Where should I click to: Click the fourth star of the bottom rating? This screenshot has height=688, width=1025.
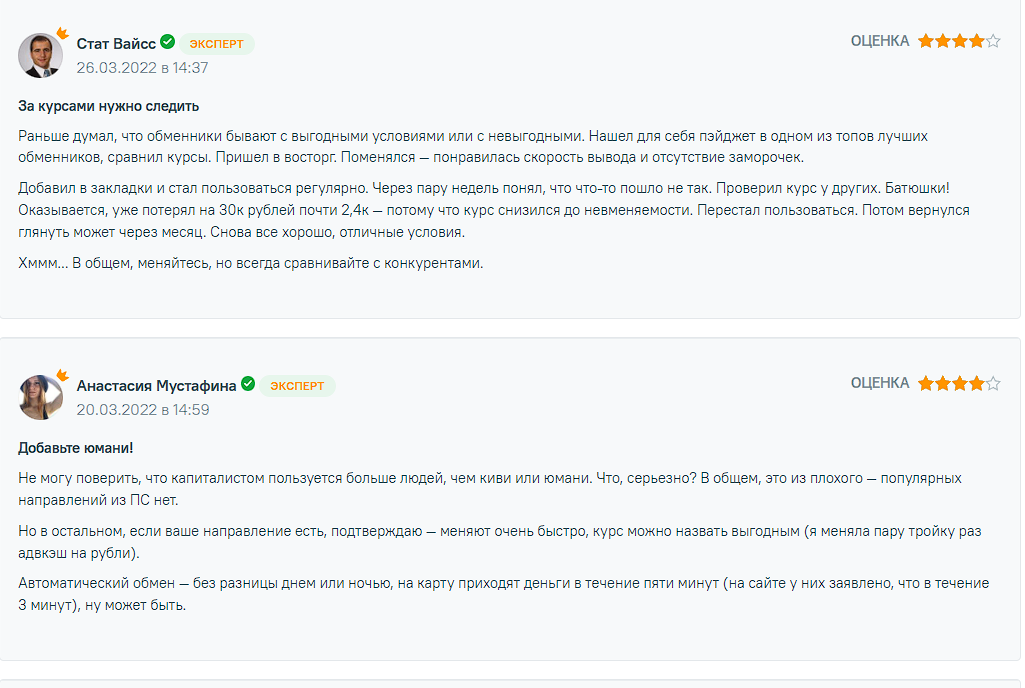[975, 382]
